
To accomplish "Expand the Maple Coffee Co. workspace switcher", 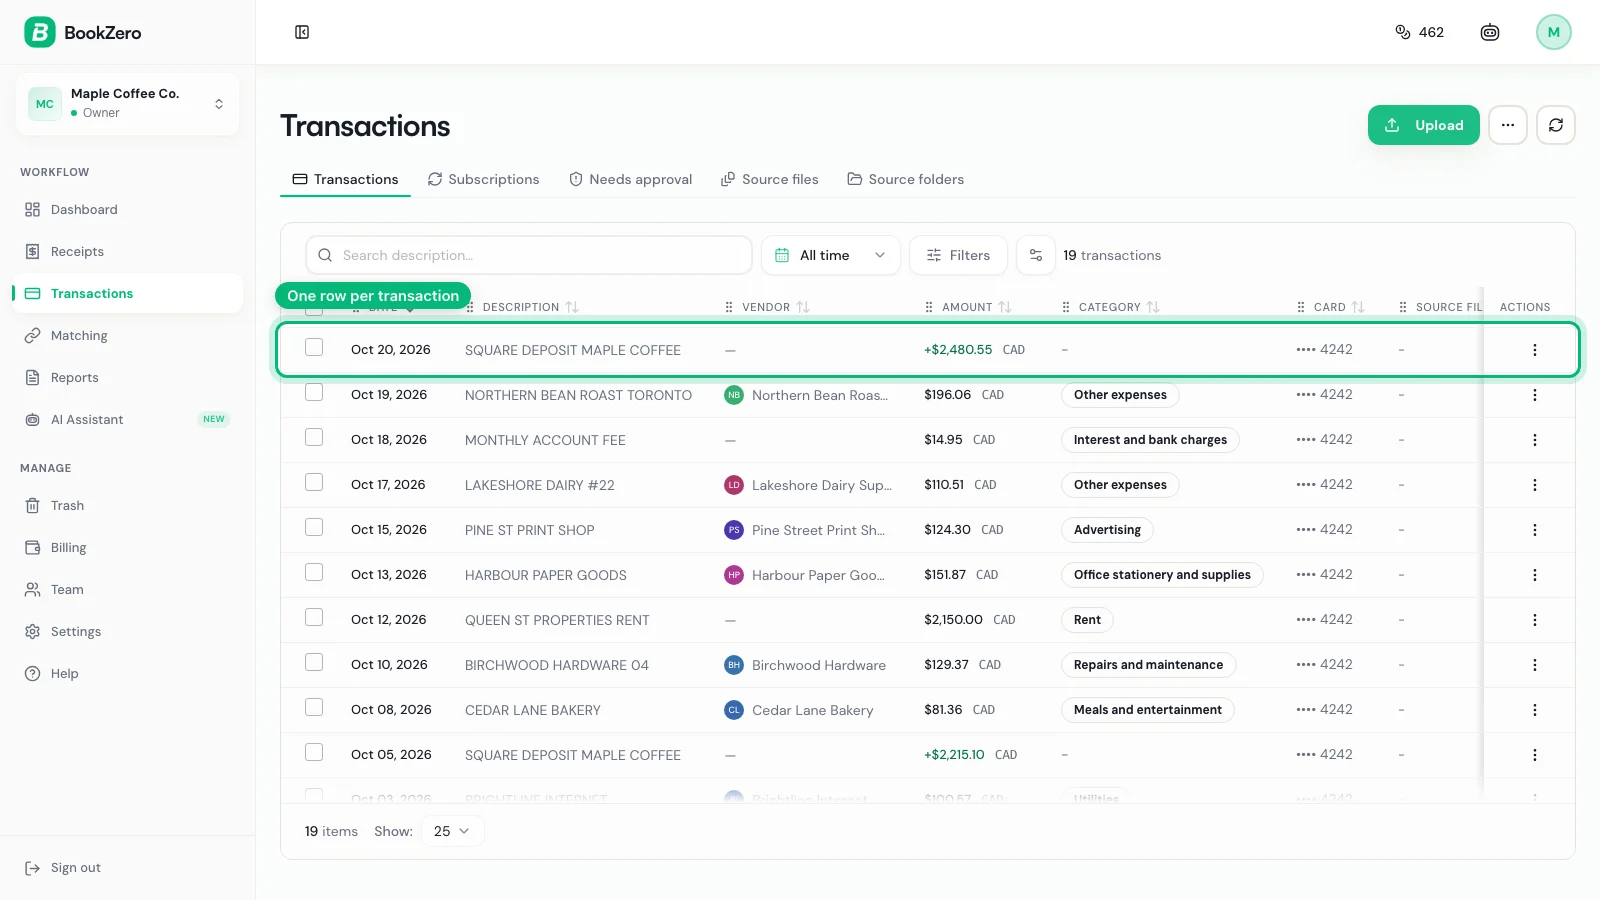I will tap(127, 103).
